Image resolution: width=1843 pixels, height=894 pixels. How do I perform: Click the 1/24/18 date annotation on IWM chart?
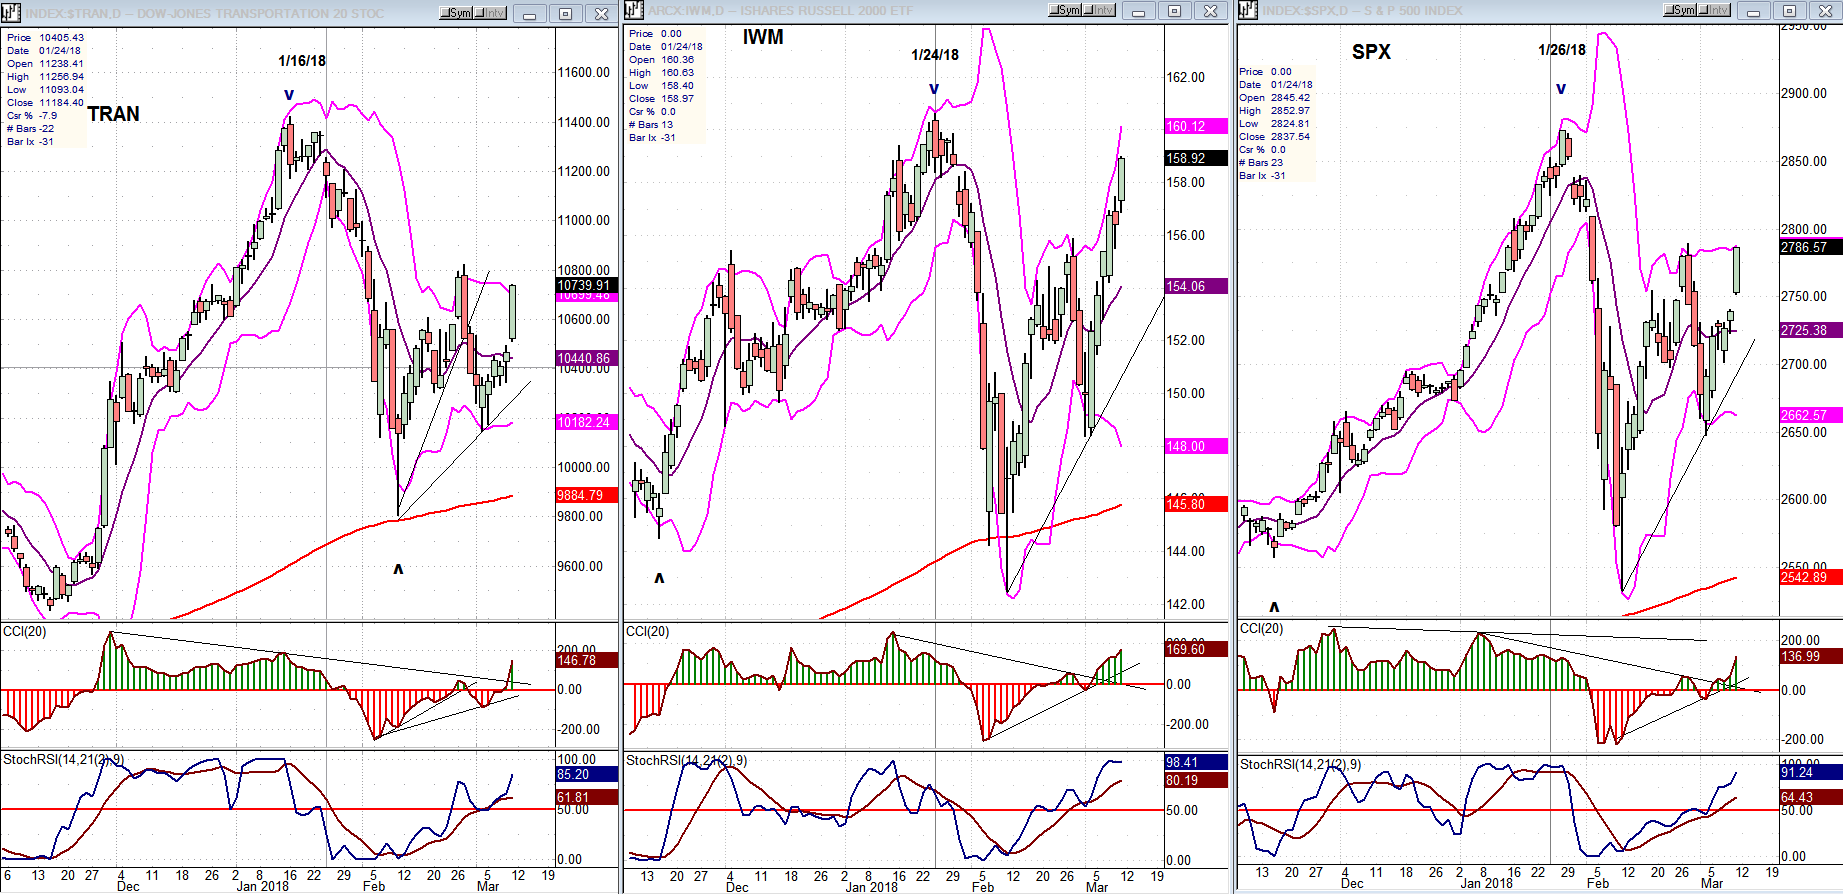click(x=934, y=55)
